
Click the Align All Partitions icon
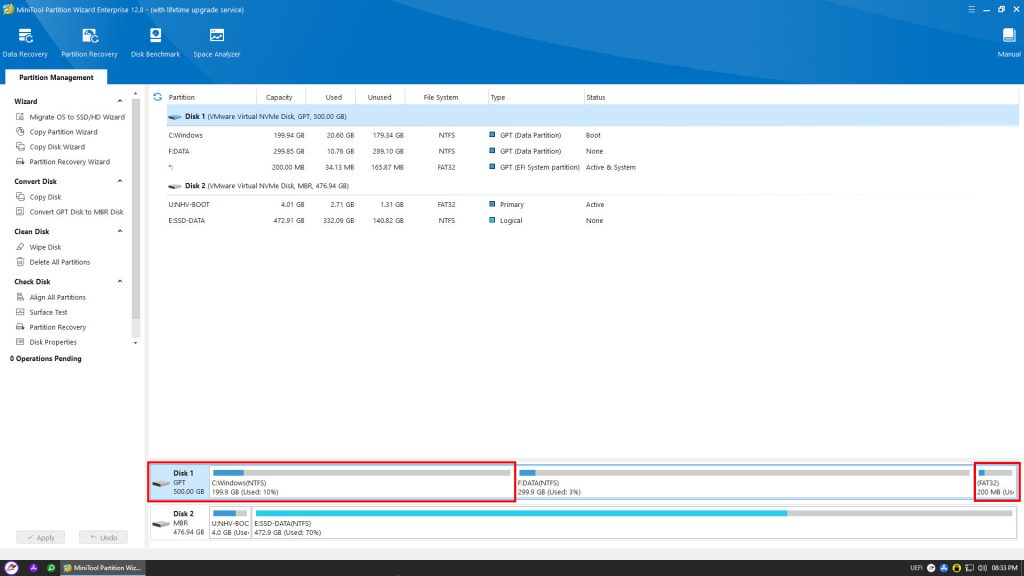[20, 297]
